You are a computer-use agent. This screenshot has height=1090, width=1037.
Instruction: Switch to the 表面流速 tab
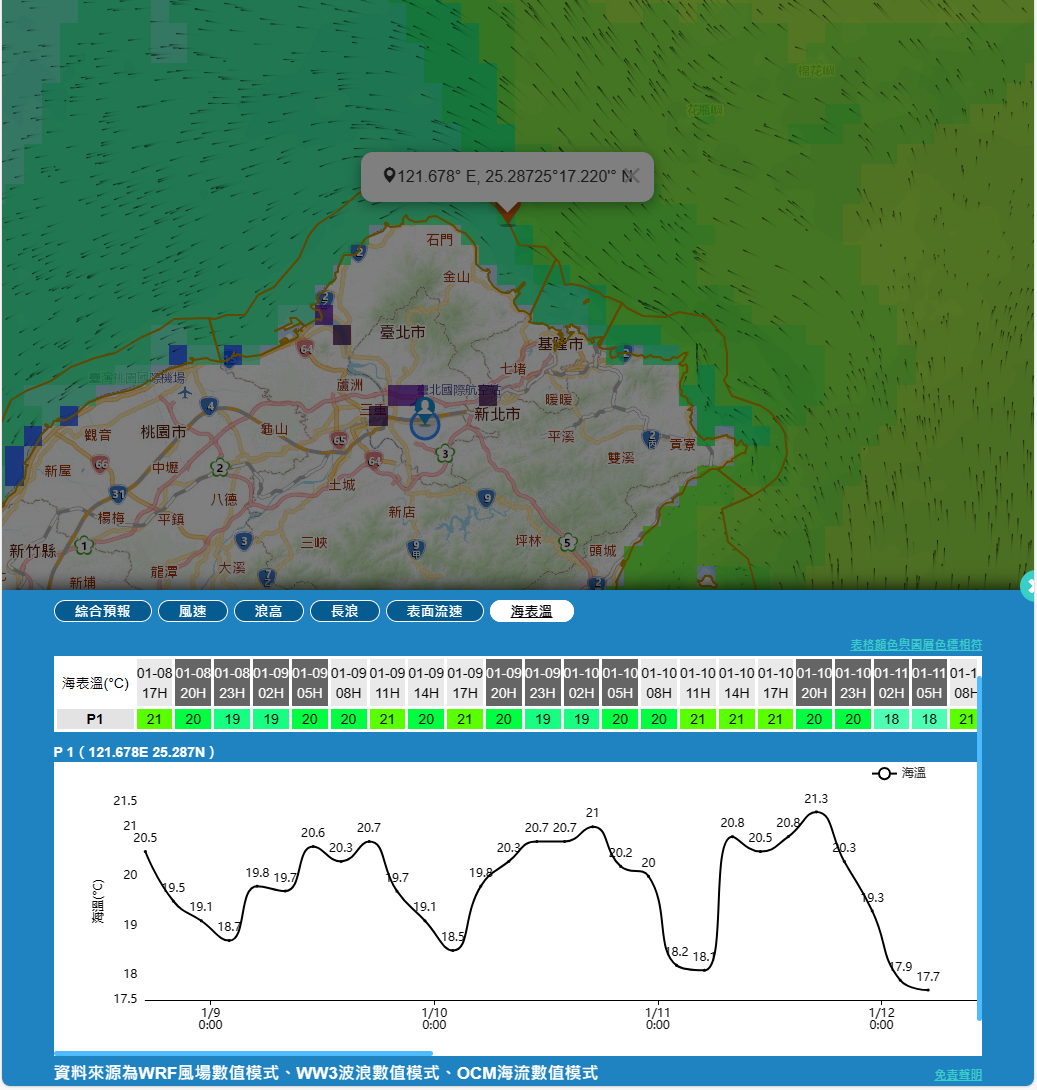click(x=435, y=611)
